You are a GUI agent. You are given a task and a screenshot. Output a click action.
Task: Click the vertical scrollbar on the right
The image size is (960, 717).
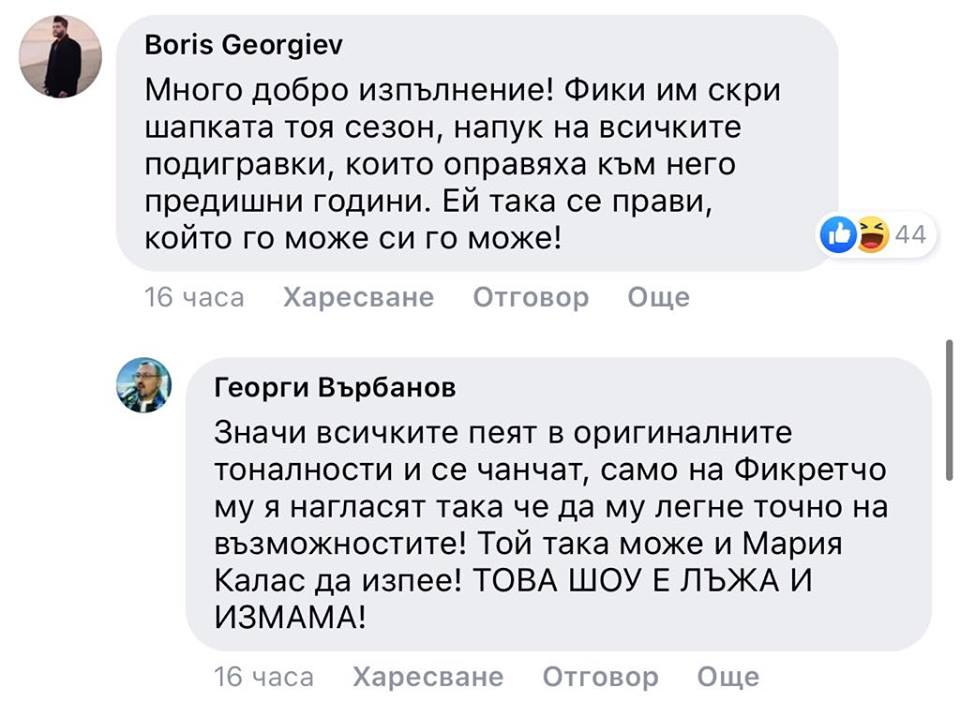click(x=950, y=410)
